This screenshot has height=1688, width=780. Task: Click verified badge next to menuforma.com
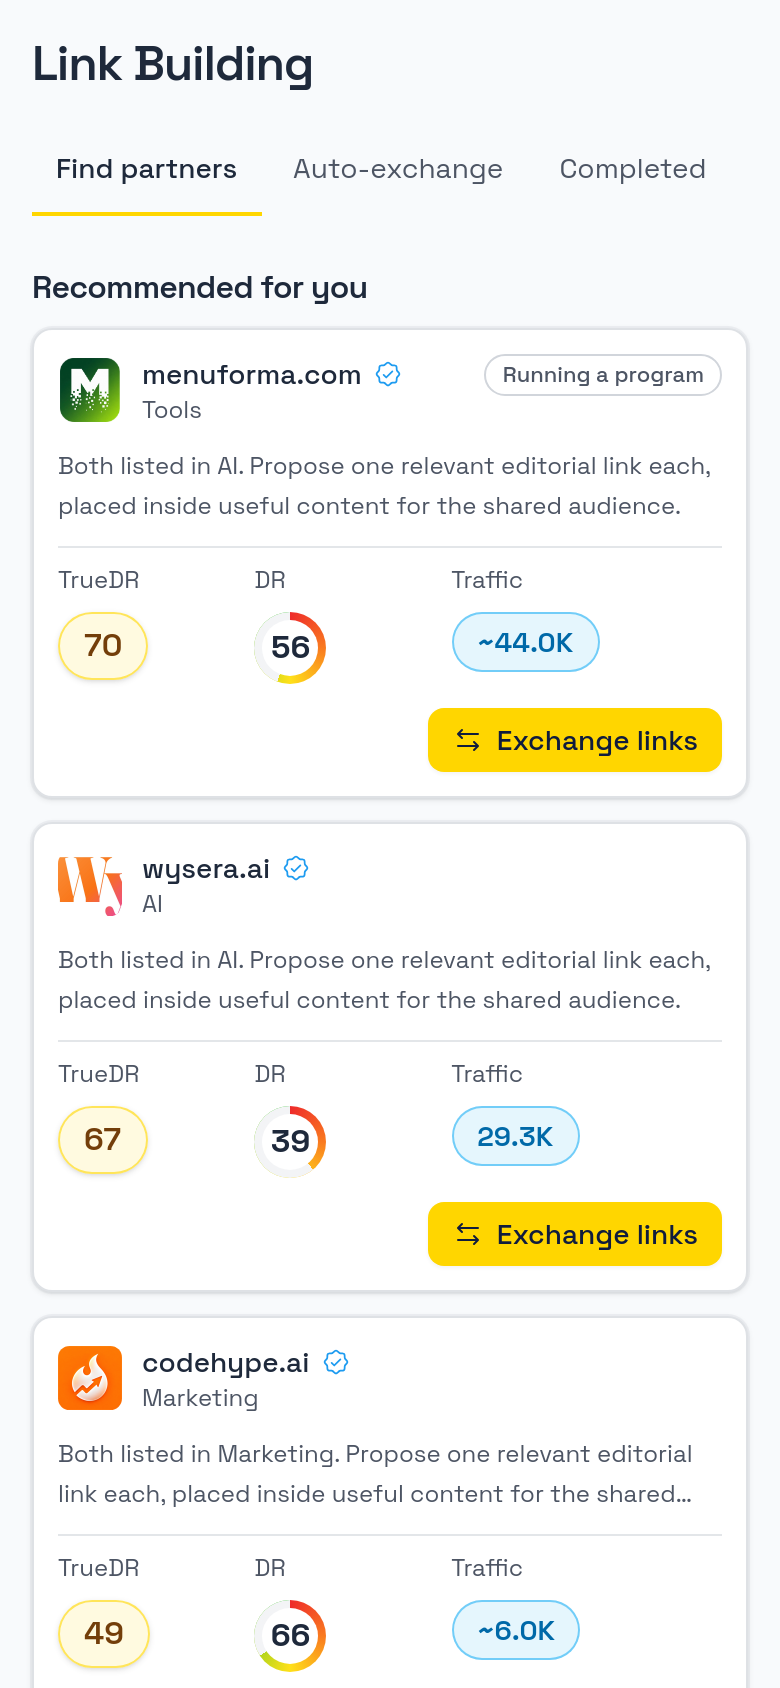point(388,375)
